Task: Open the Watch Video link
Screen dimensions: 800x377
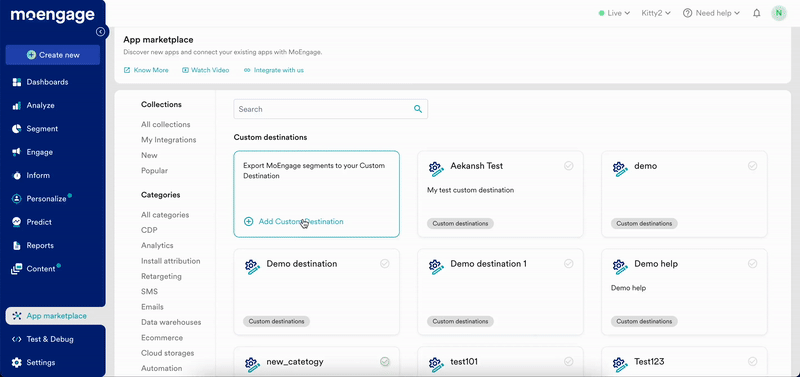Action: tap(206, 70)
